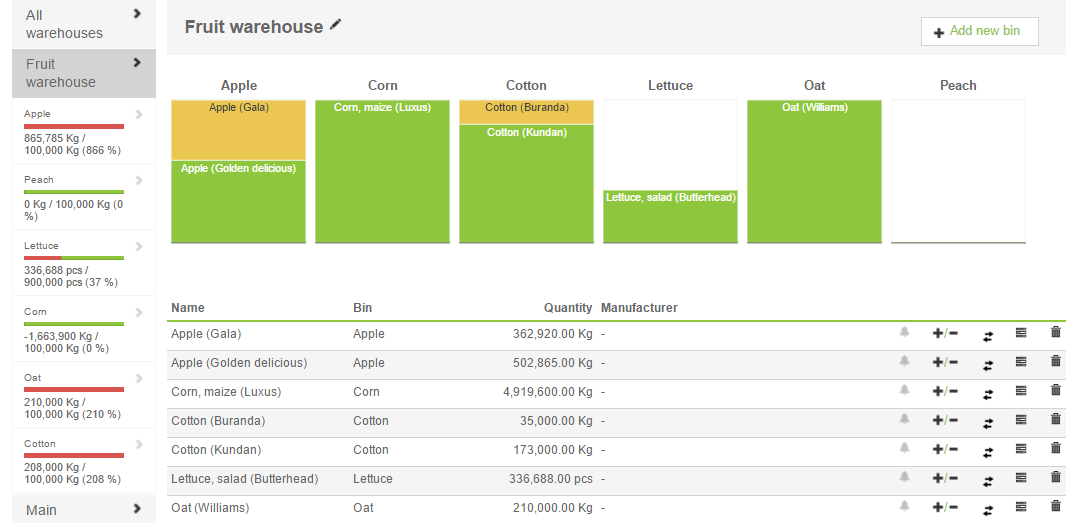
Task: Click bell alert icon for Apple (Gala)
Action: pos(904,333)
